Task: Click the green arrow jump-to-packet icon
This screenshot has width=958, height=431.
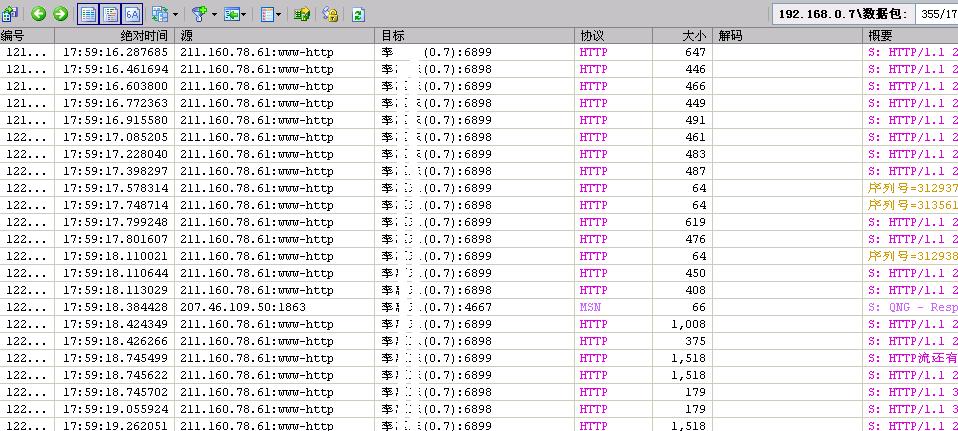Action: (x=231, y=15)
